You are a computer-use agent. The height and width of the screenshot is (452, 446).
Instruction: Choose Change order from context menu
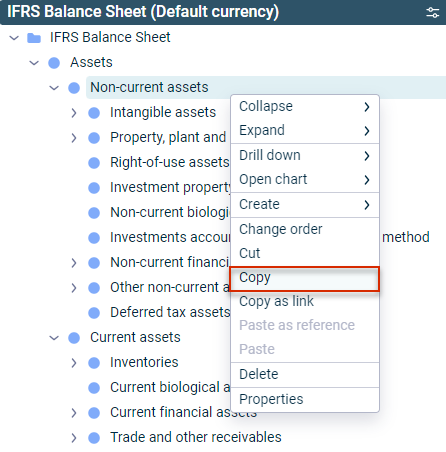[x=305, y=229]
